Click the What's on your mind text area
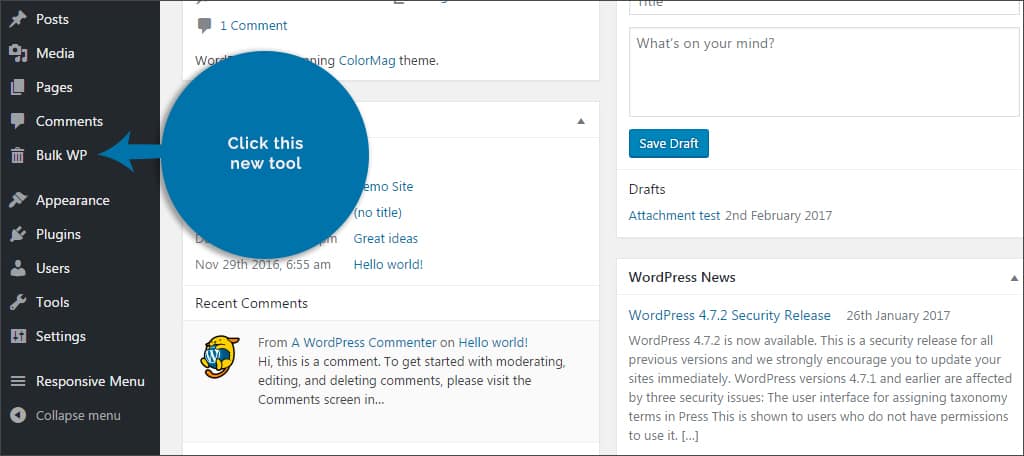This screenshot has height=456, width=1024. (x=824, y=72)
